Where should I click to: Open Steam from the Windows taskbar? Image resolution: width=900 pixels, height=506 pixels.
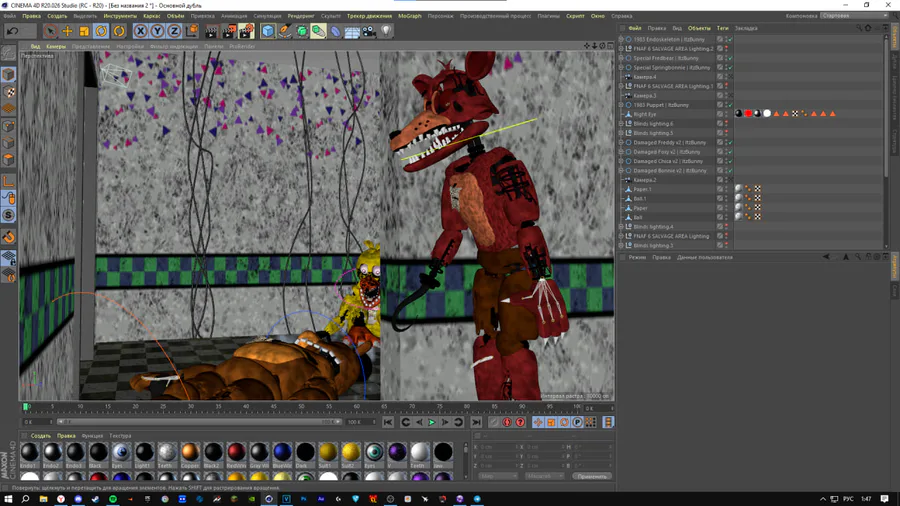pos(95,499)
